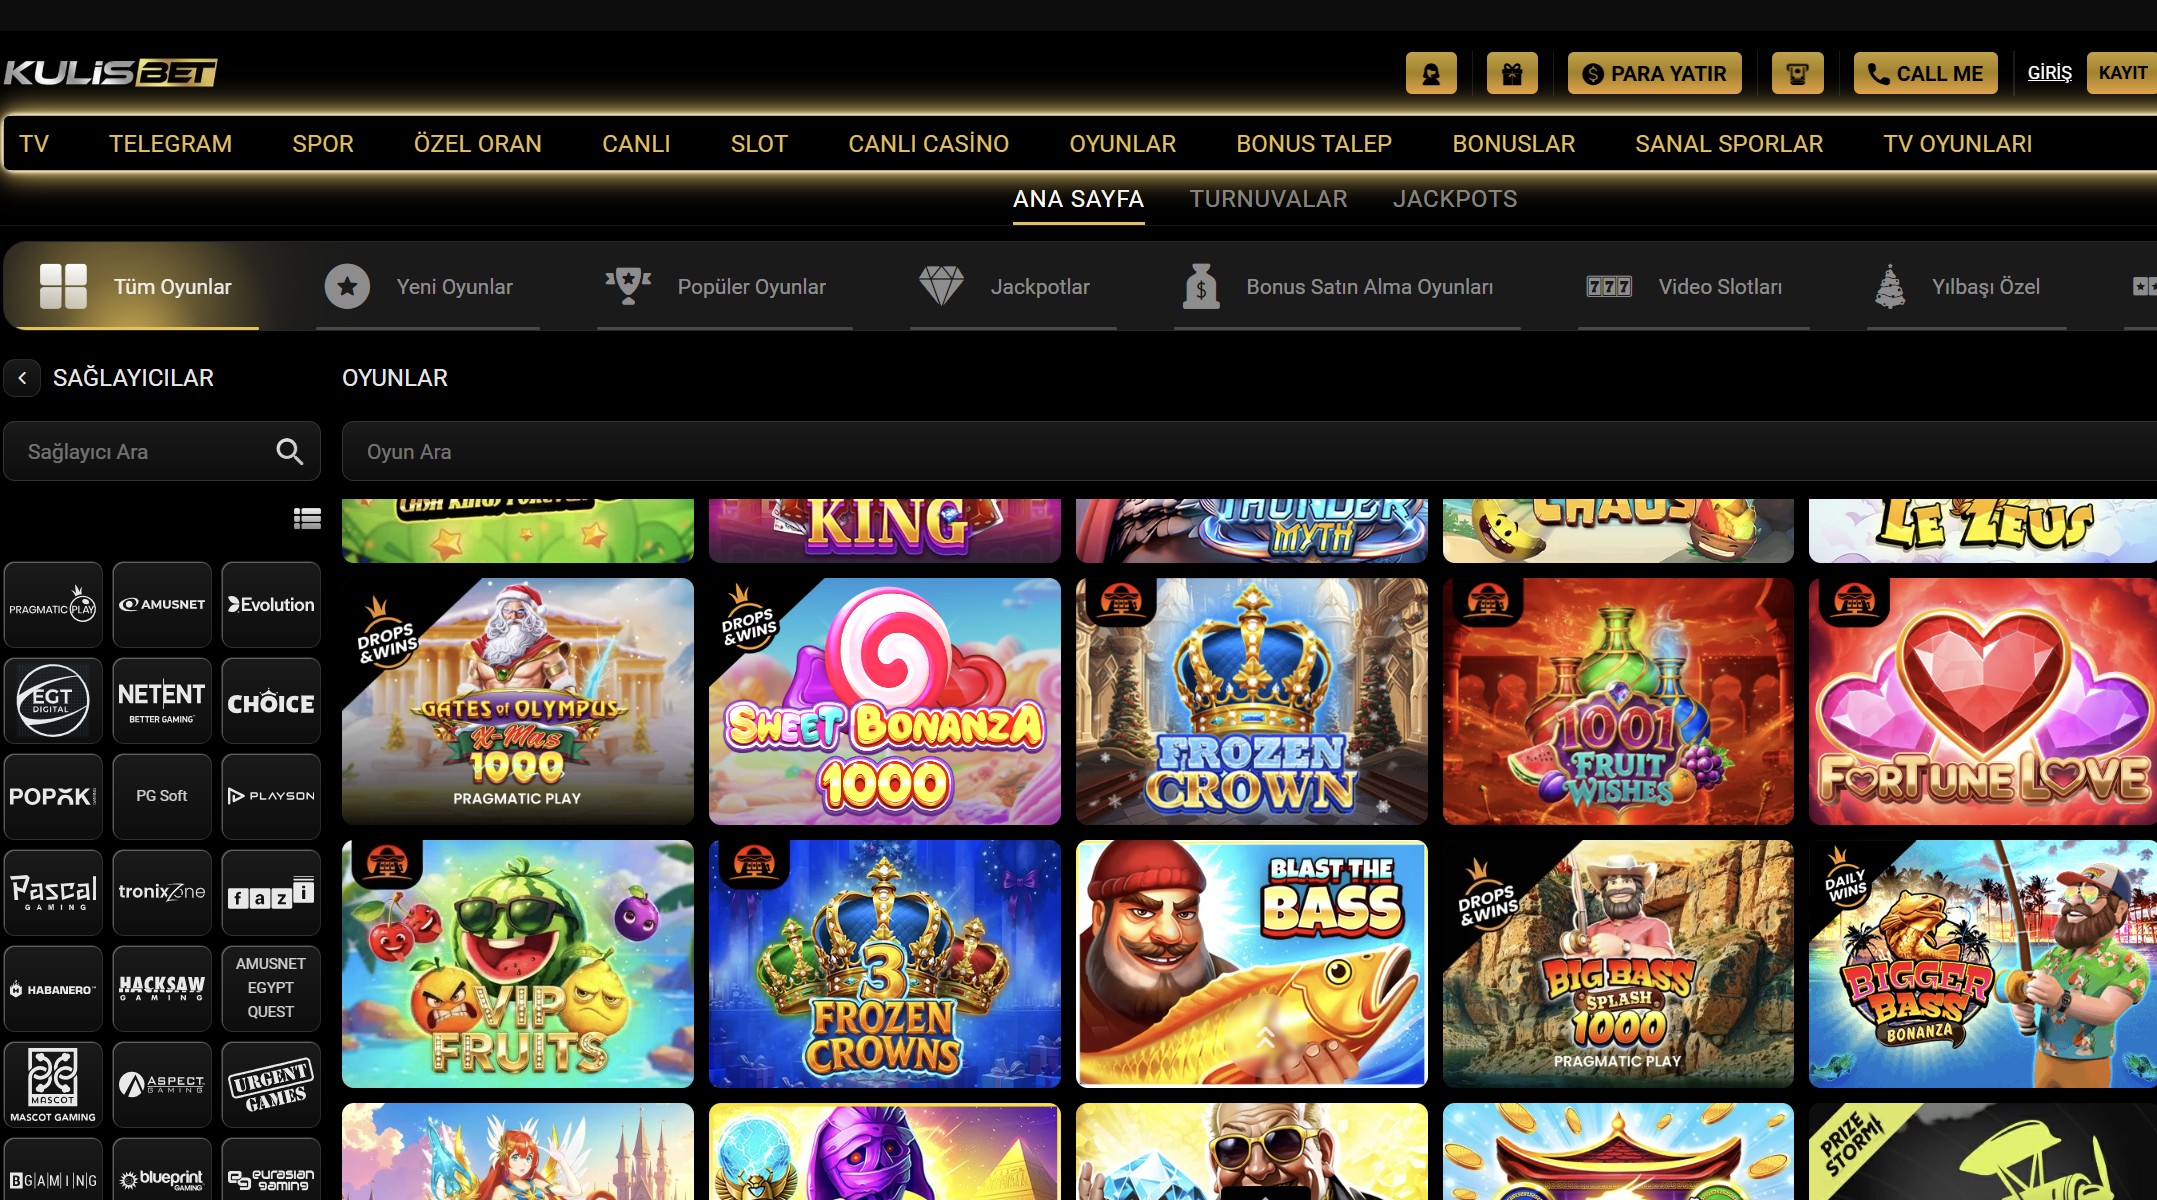The height and width of the screenshot is (1200, 2157).
Task: Pick the NetEnt provider tile
Action: 162,700
